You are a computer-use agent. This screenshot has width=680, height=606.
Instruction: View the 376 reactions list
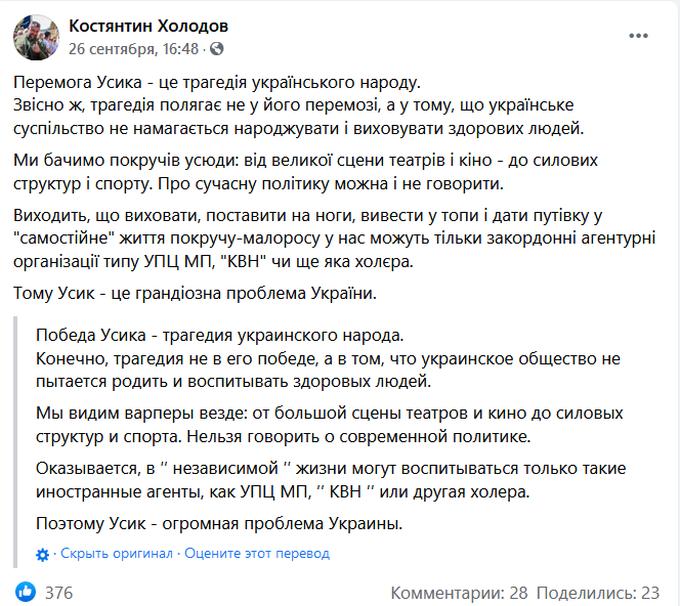click(59, 593)
